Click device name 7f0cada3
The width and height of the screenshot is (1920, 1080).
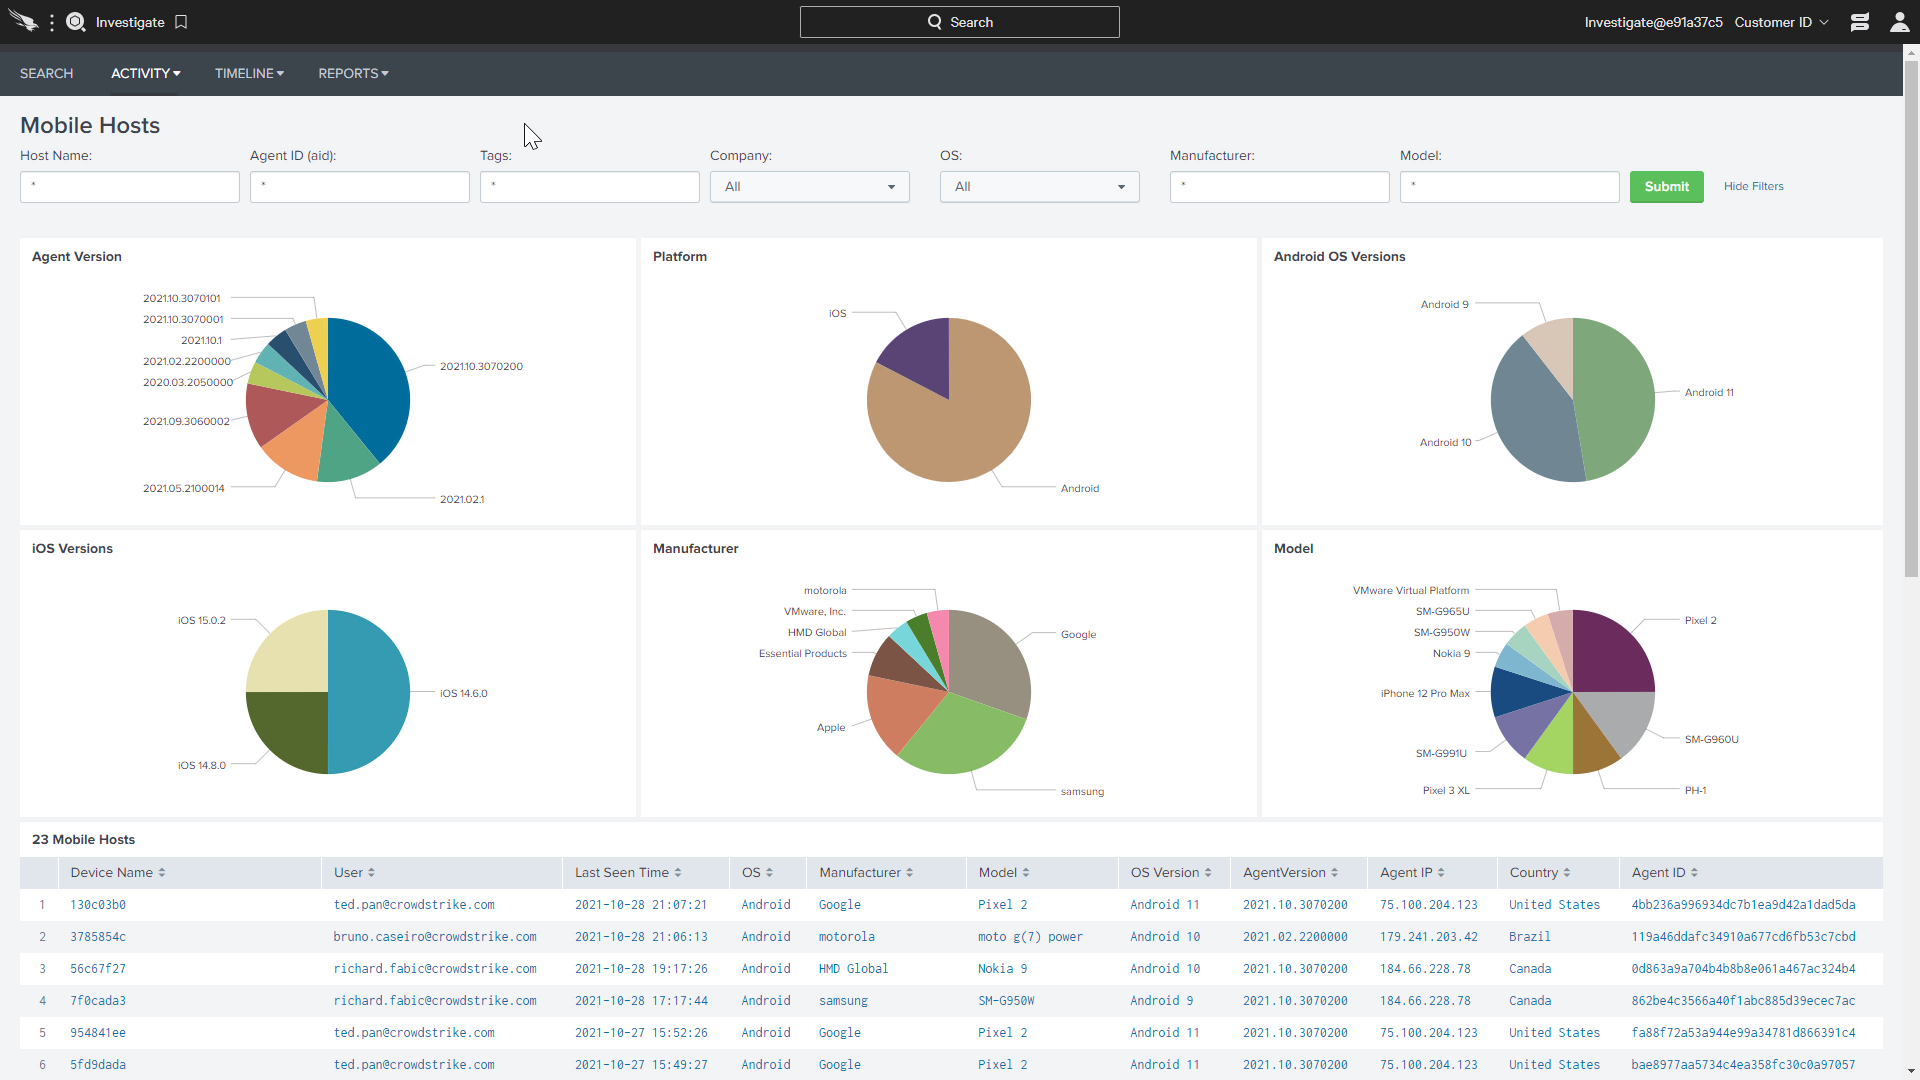[98, 1001]
